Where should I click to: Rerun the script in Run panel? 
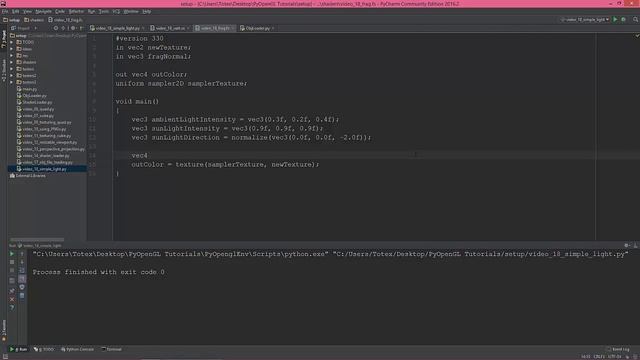[x=12, y=254]
